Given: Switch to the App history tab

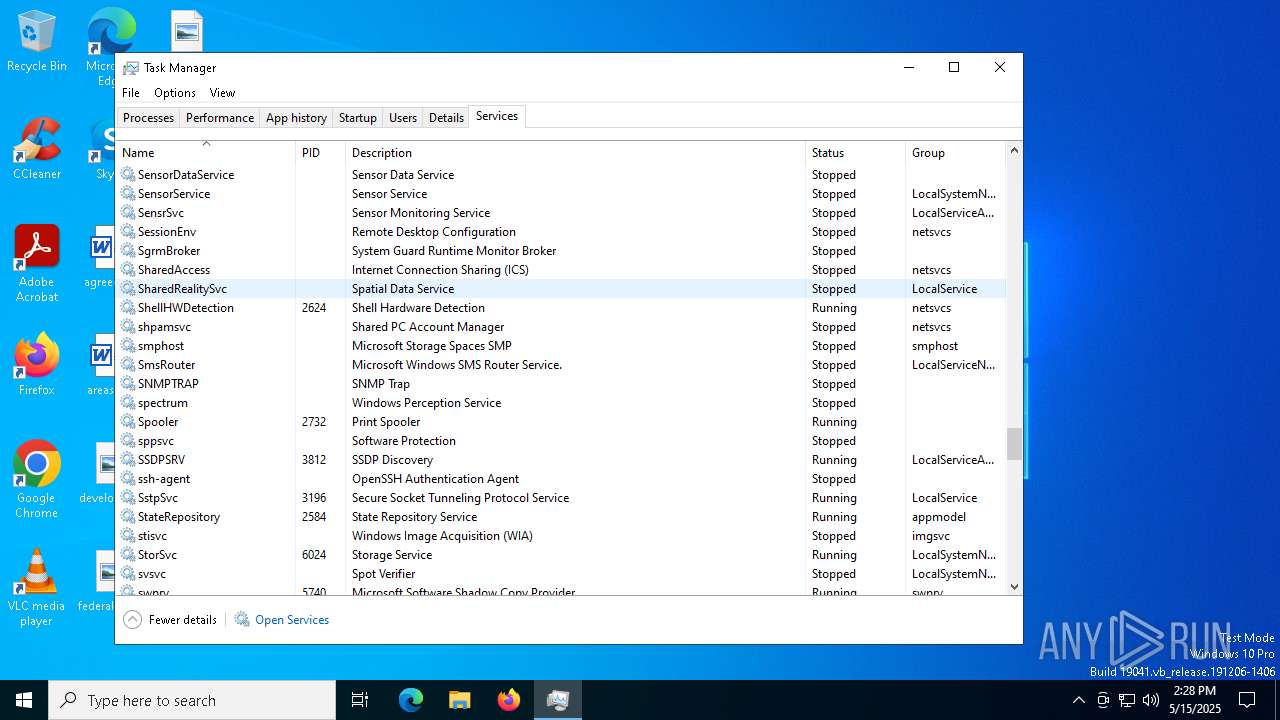Looking at the screenshot, I should point(296,118).
